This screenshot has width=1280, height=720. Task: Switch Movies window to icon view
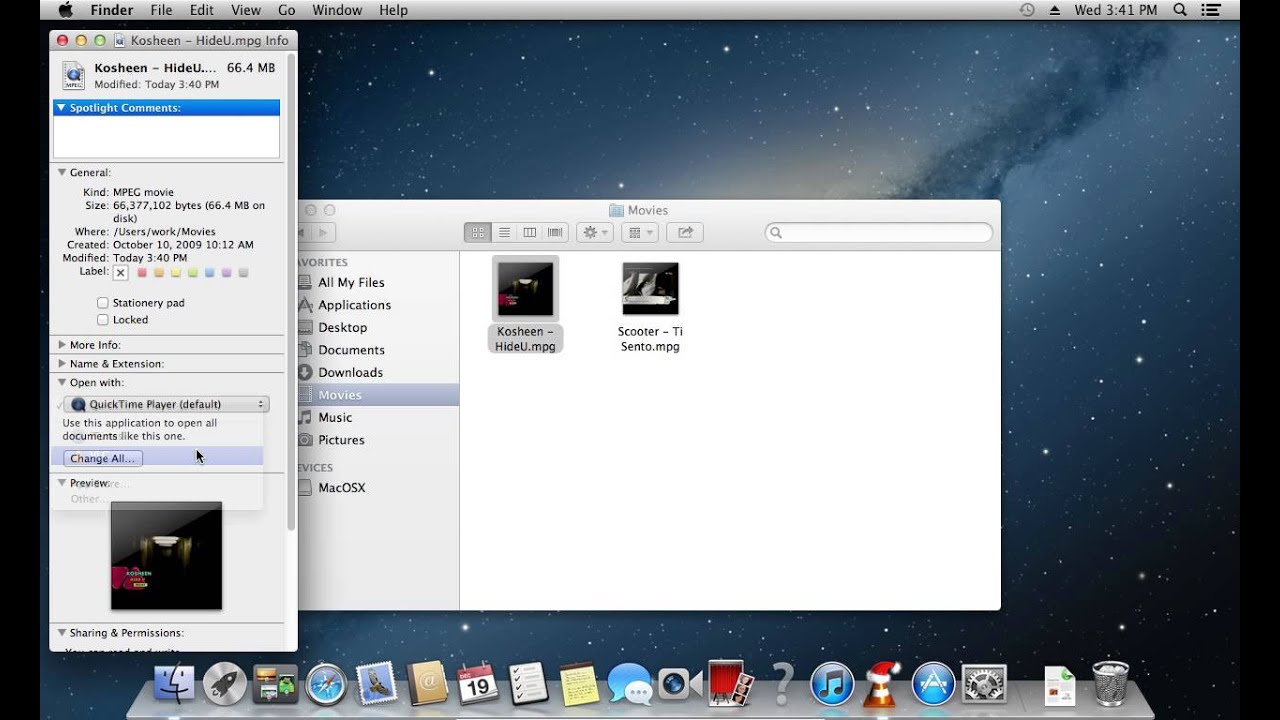click(x=477, y=232)
